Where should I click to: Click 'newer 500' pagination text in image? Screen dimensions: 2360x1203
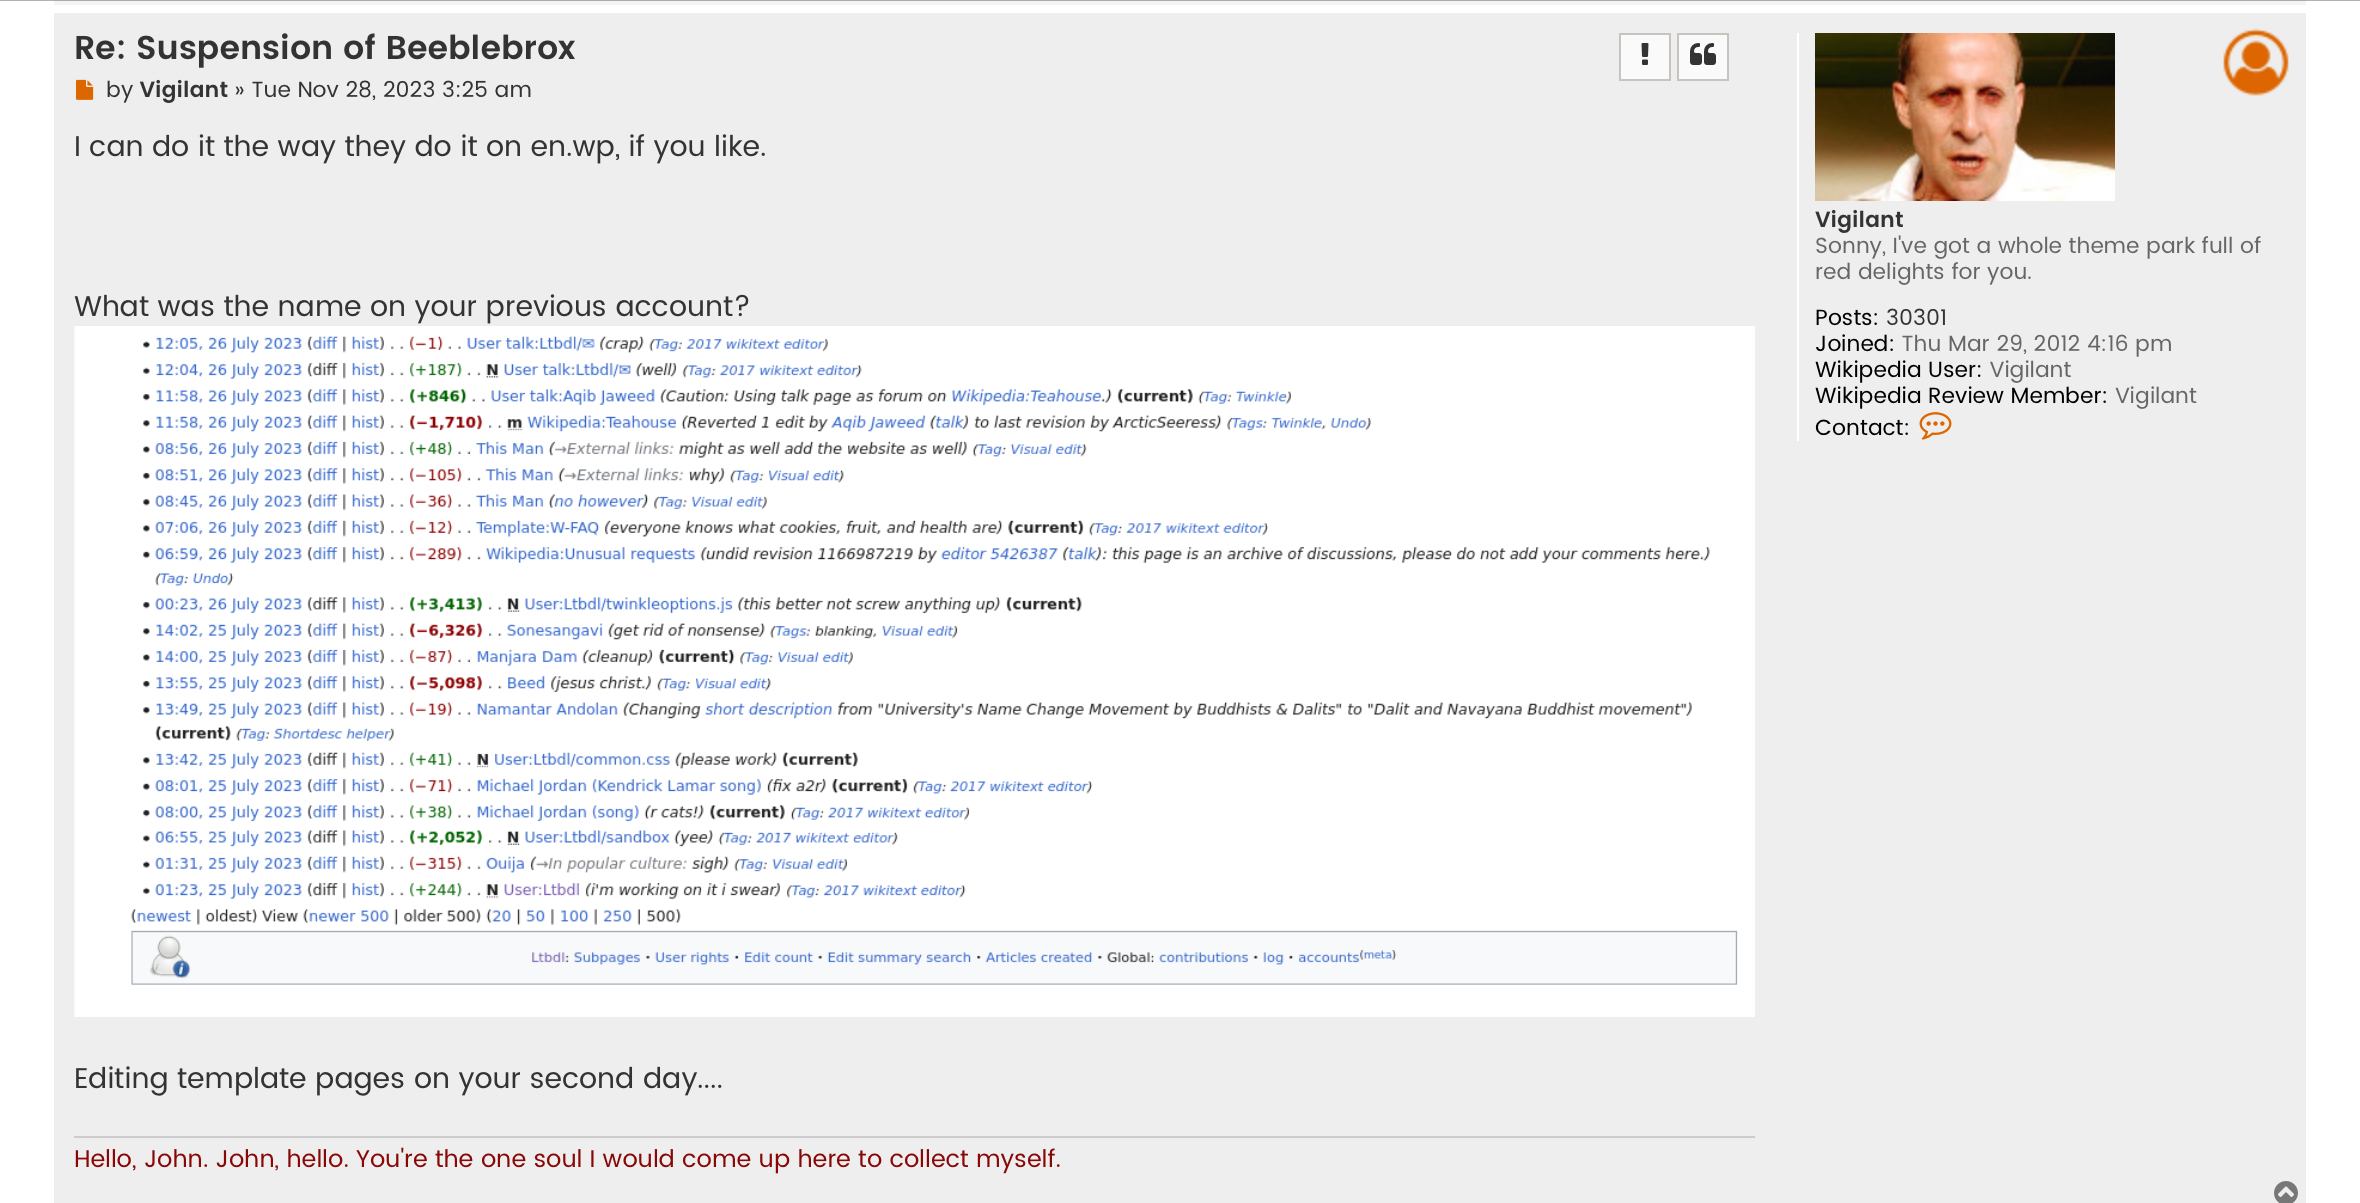[x=348, y=916]
